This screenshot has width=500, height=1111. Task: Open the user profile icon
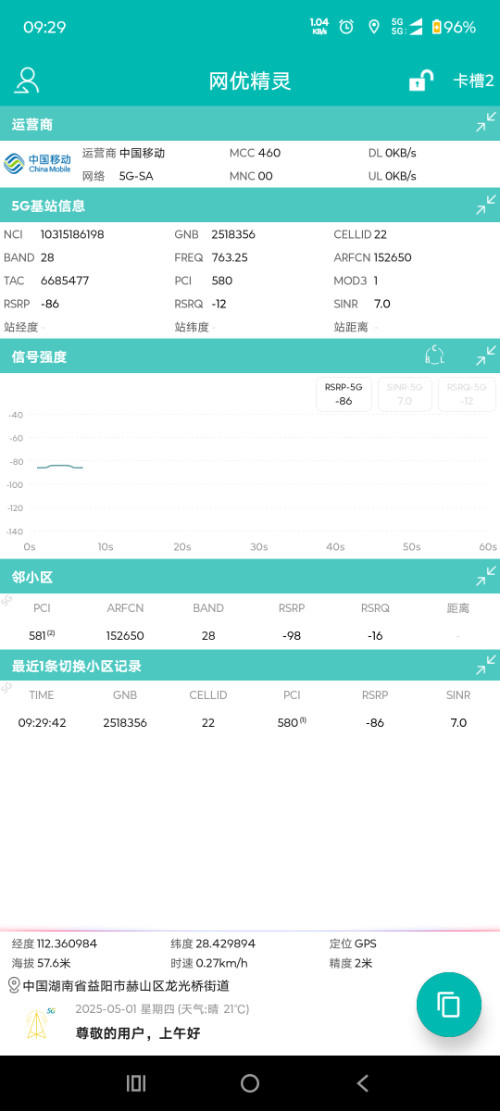27,81
